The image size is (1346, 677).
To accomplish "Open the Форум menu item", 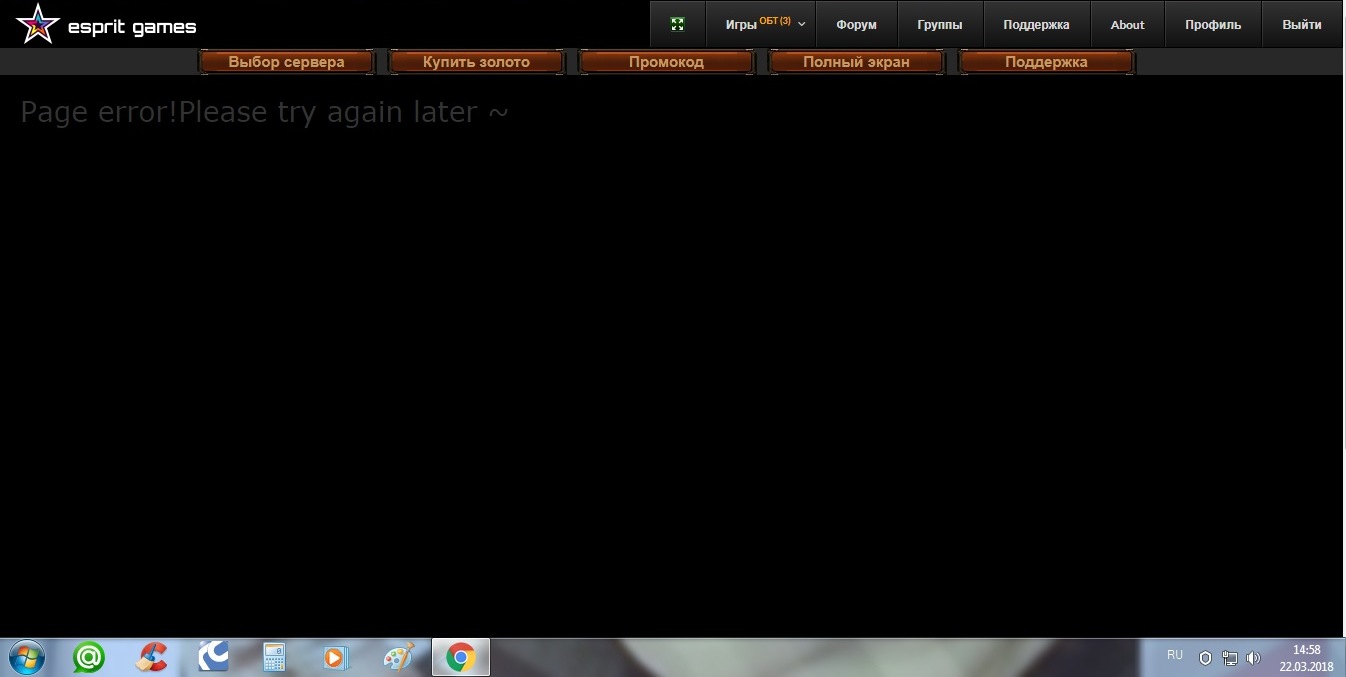I will click(856, 24).
